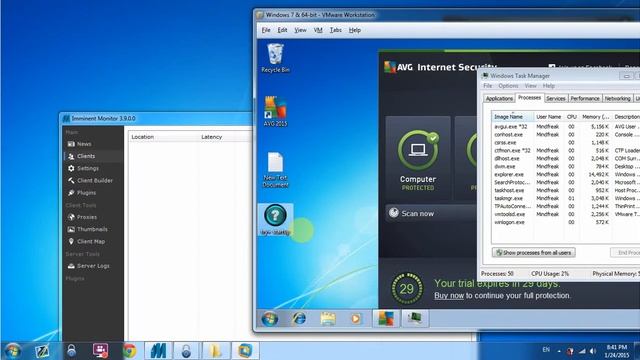Select Recycle Bin icon on VM desktop
The width and height of the screenshot is (640, 360).
276,58
